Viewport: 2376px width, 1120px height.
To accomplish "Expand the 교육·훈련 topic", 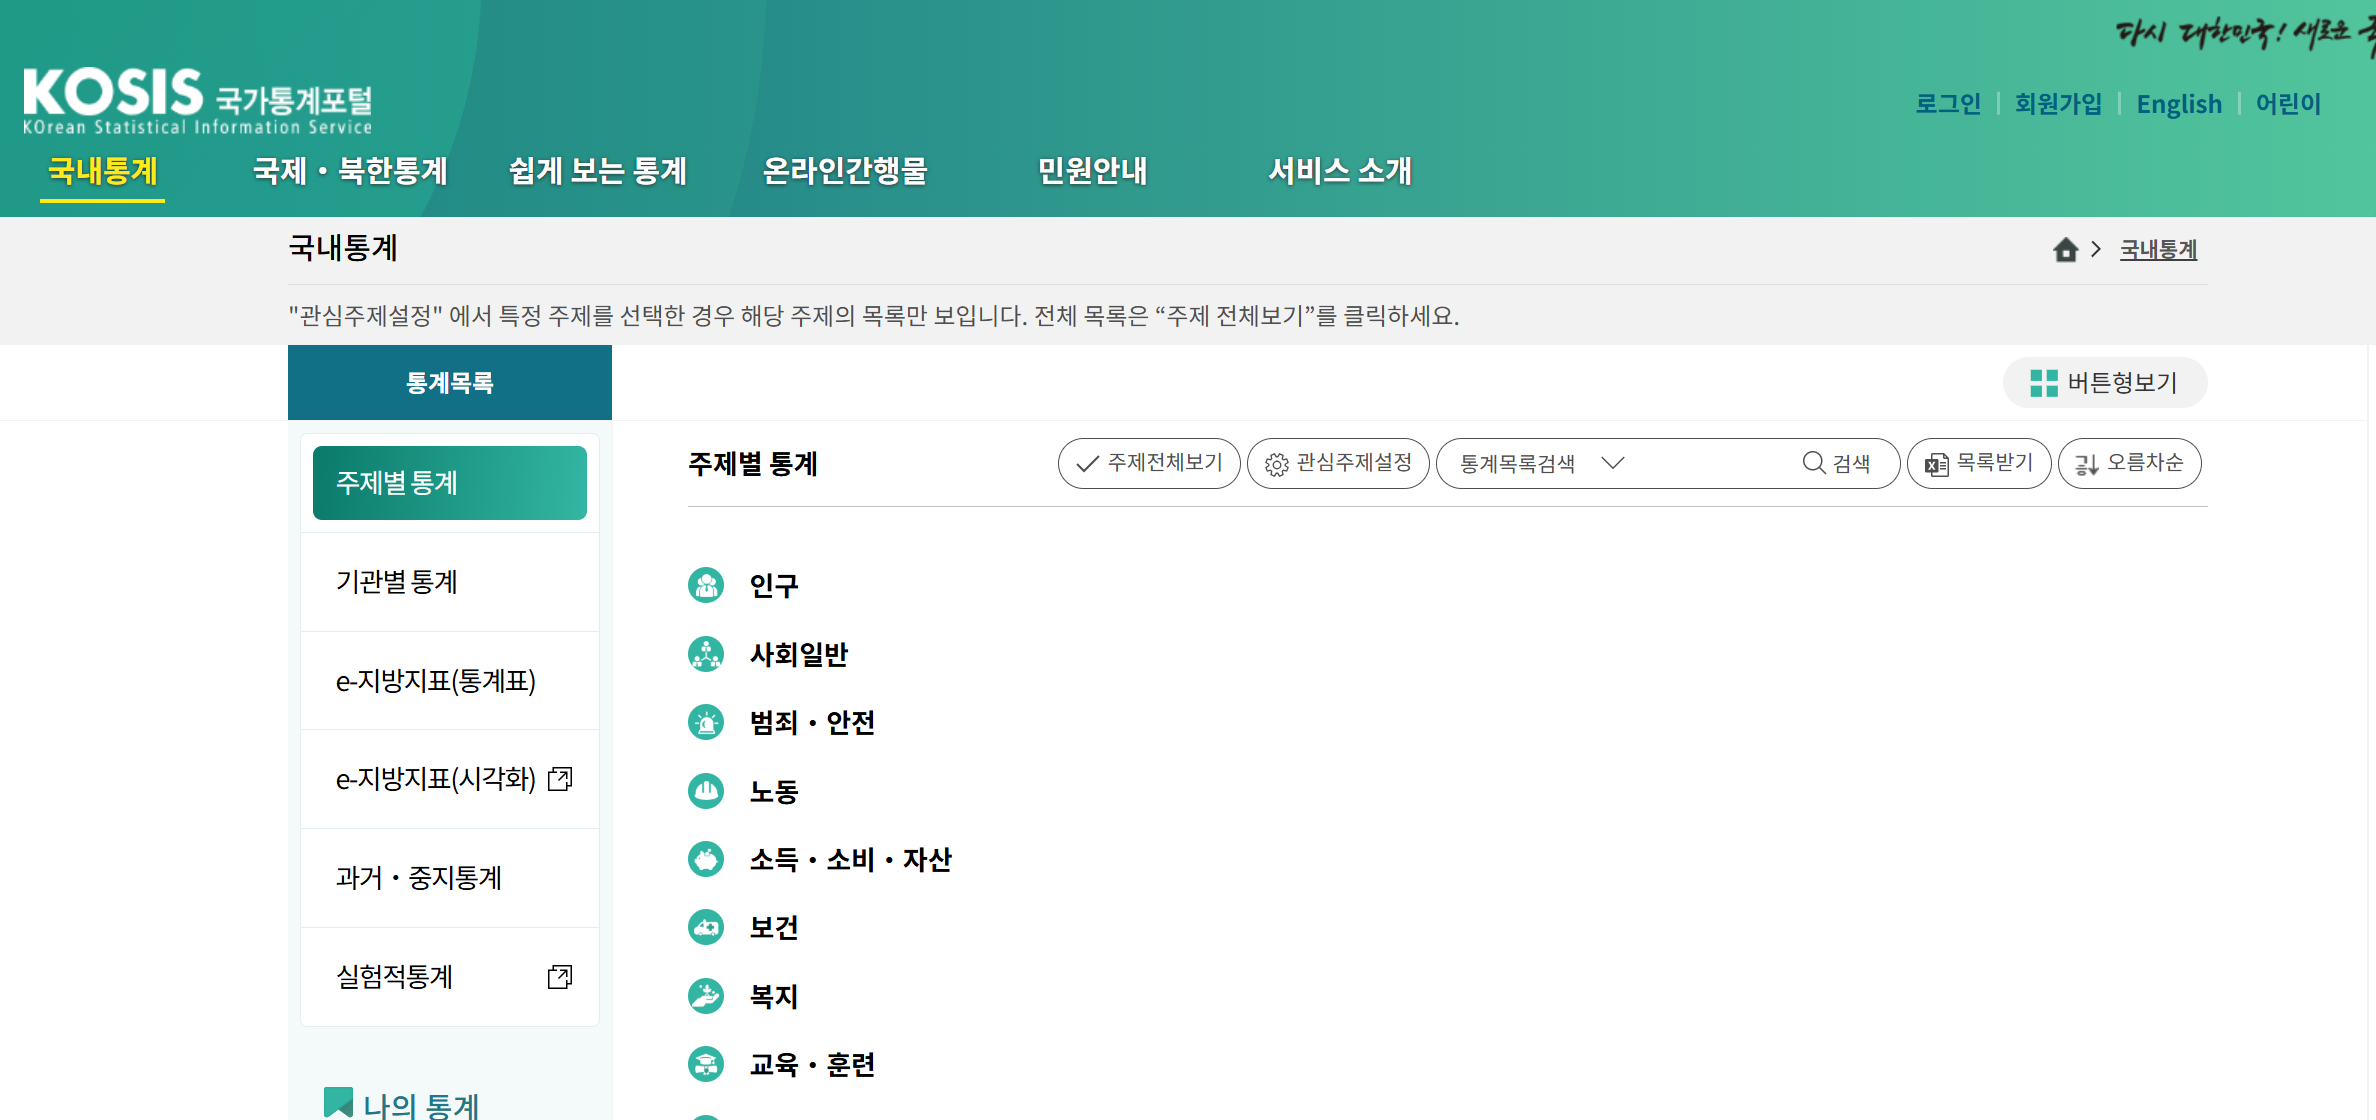I will (812, 1065).
